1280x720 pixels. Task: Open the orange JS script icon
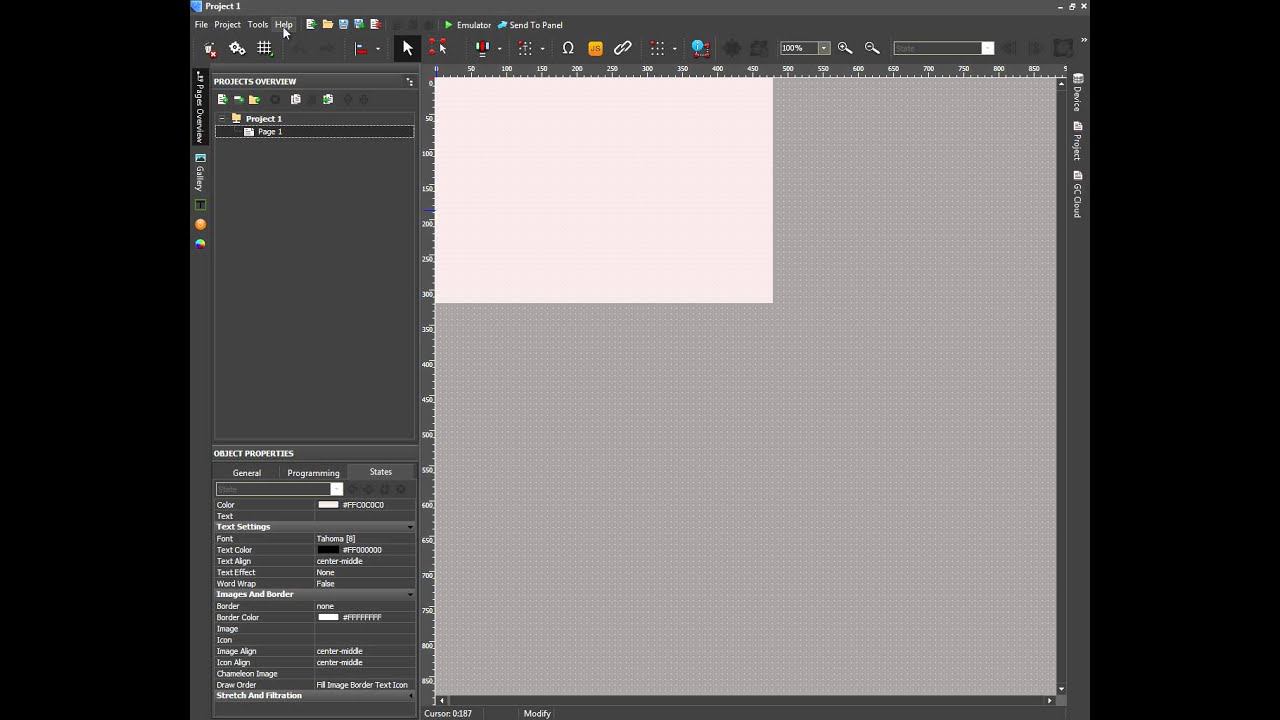click(595, 48)
